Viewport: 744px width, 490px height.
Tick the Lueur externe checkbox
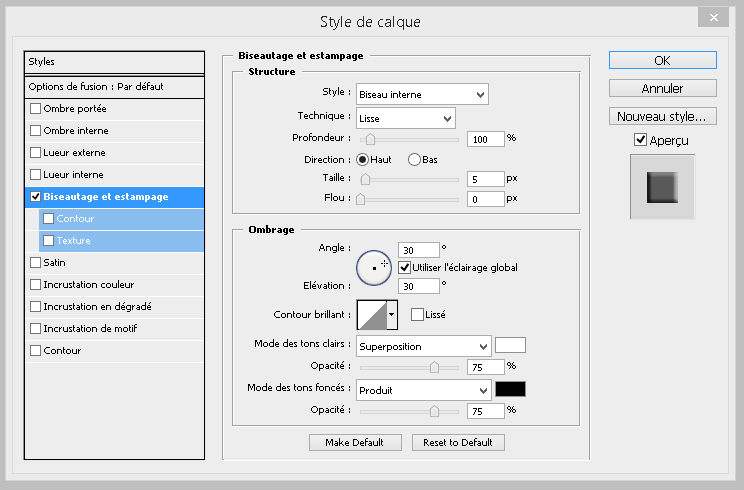click(x=35, y=153)
